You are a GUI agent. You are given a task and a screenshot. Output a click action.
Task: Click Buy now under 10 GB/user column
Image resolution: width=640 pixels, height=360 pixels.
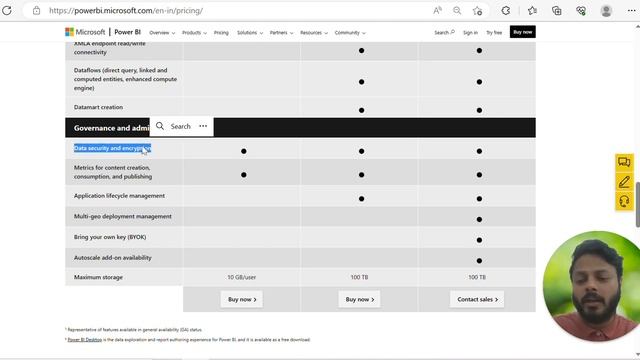(x=242, y=299)
